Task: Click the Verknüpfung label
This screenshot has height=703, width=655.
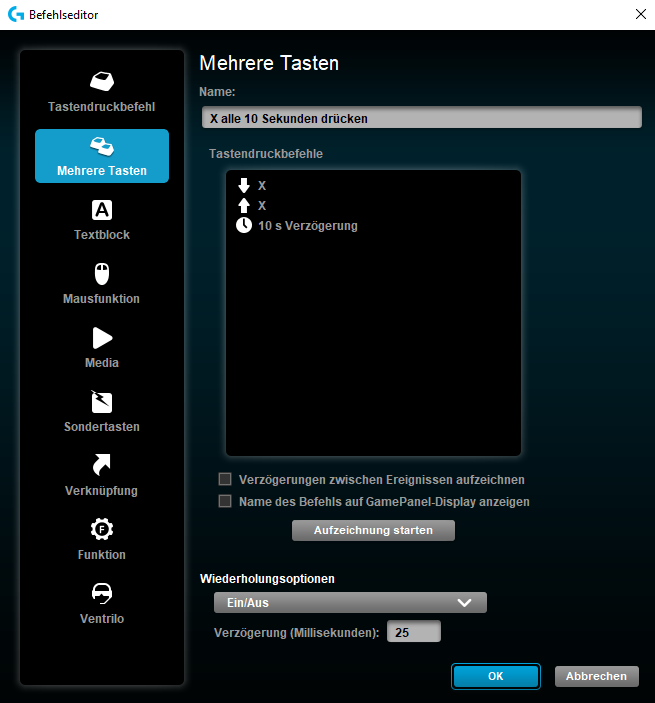Action: pyautogui.click(x=102, y=490)
